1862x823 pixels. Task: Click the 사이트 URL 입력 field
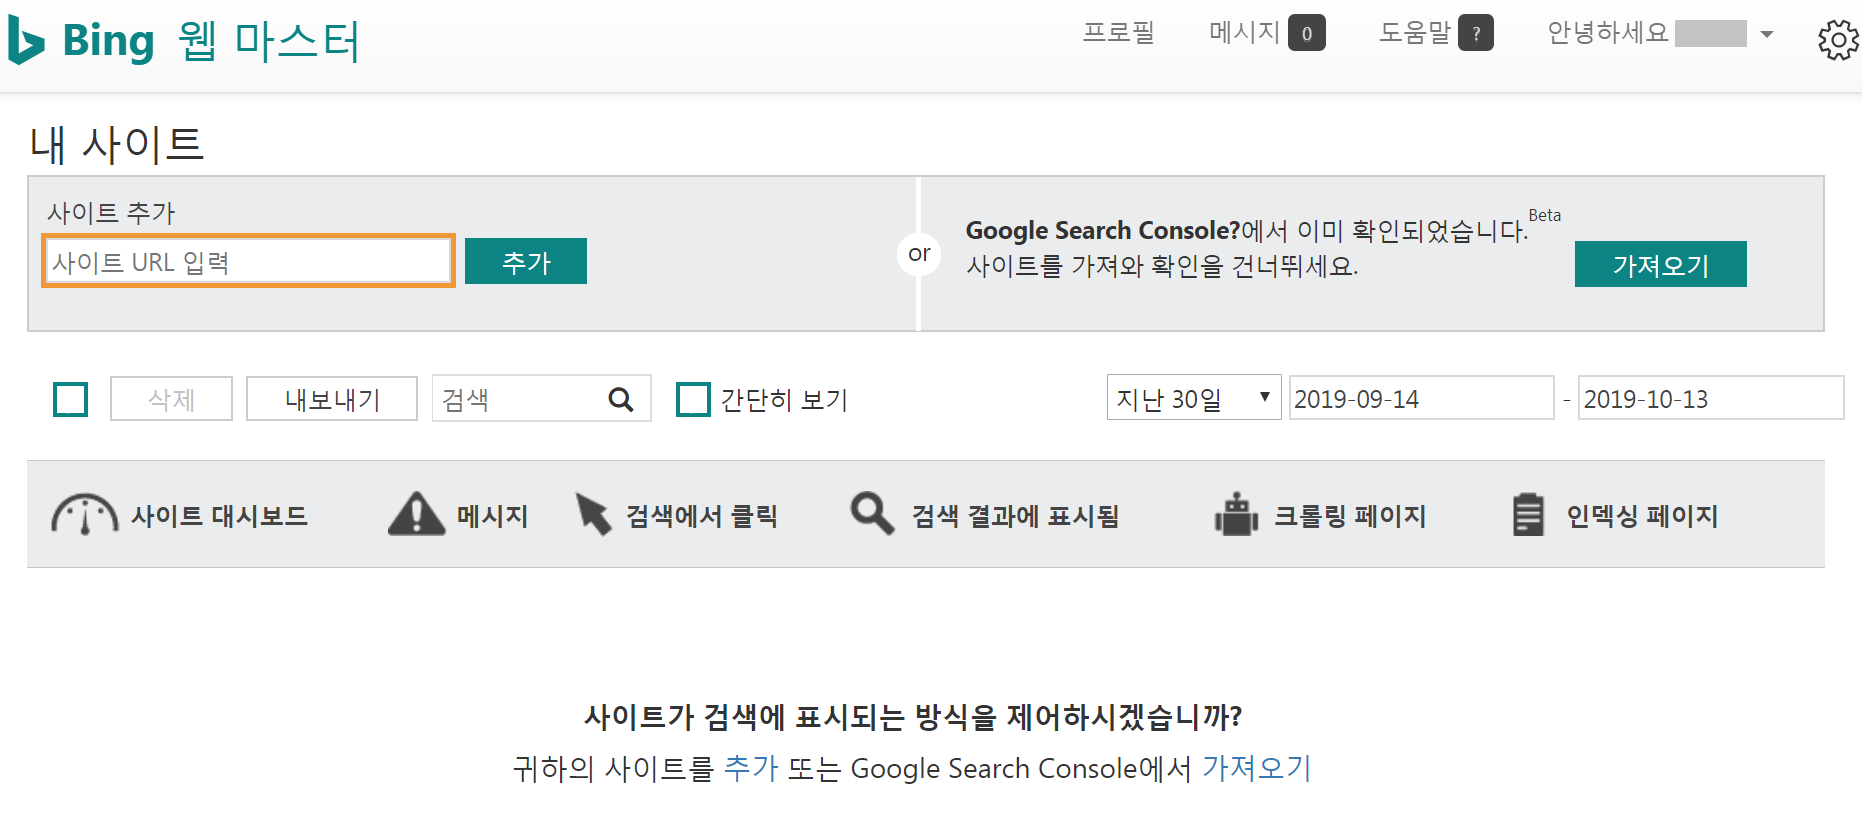click(x=248, y=261)
